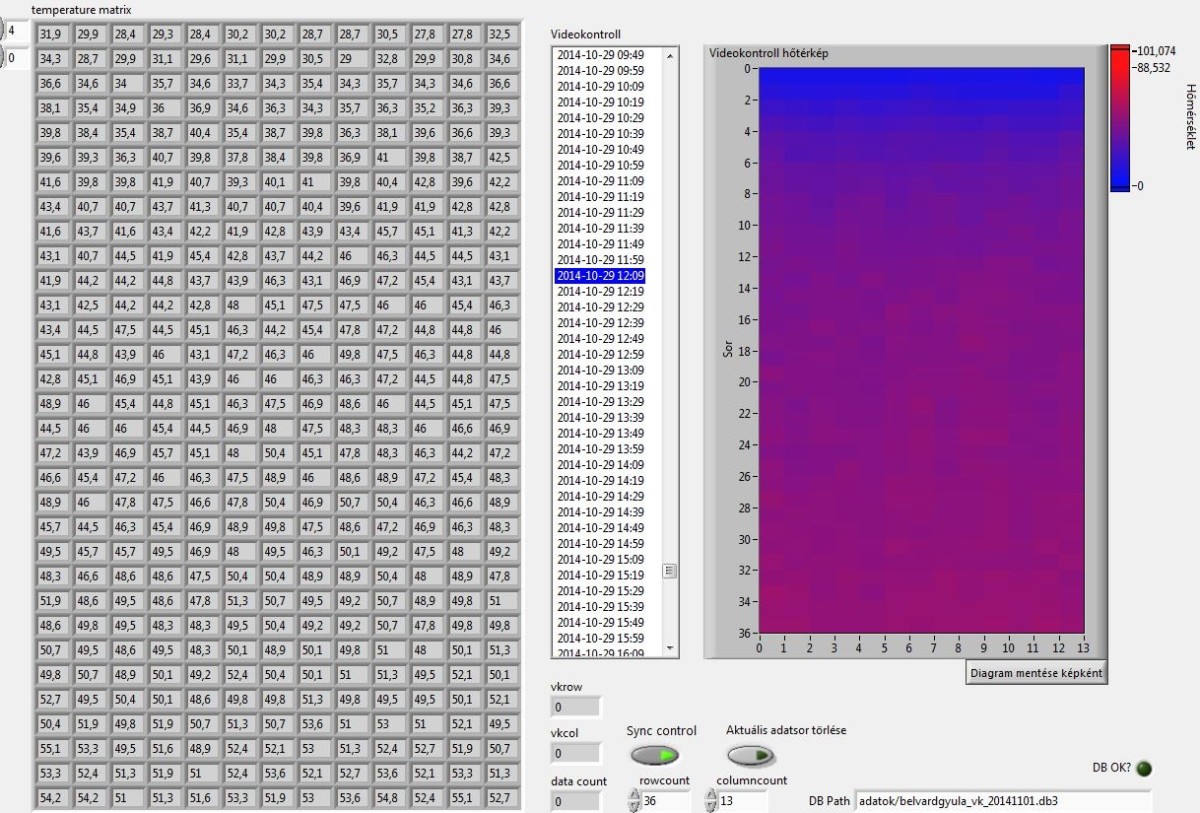Click the temperature matrix column index field
The width and height of the screenshot is (1200, 813).
[17, 59]
